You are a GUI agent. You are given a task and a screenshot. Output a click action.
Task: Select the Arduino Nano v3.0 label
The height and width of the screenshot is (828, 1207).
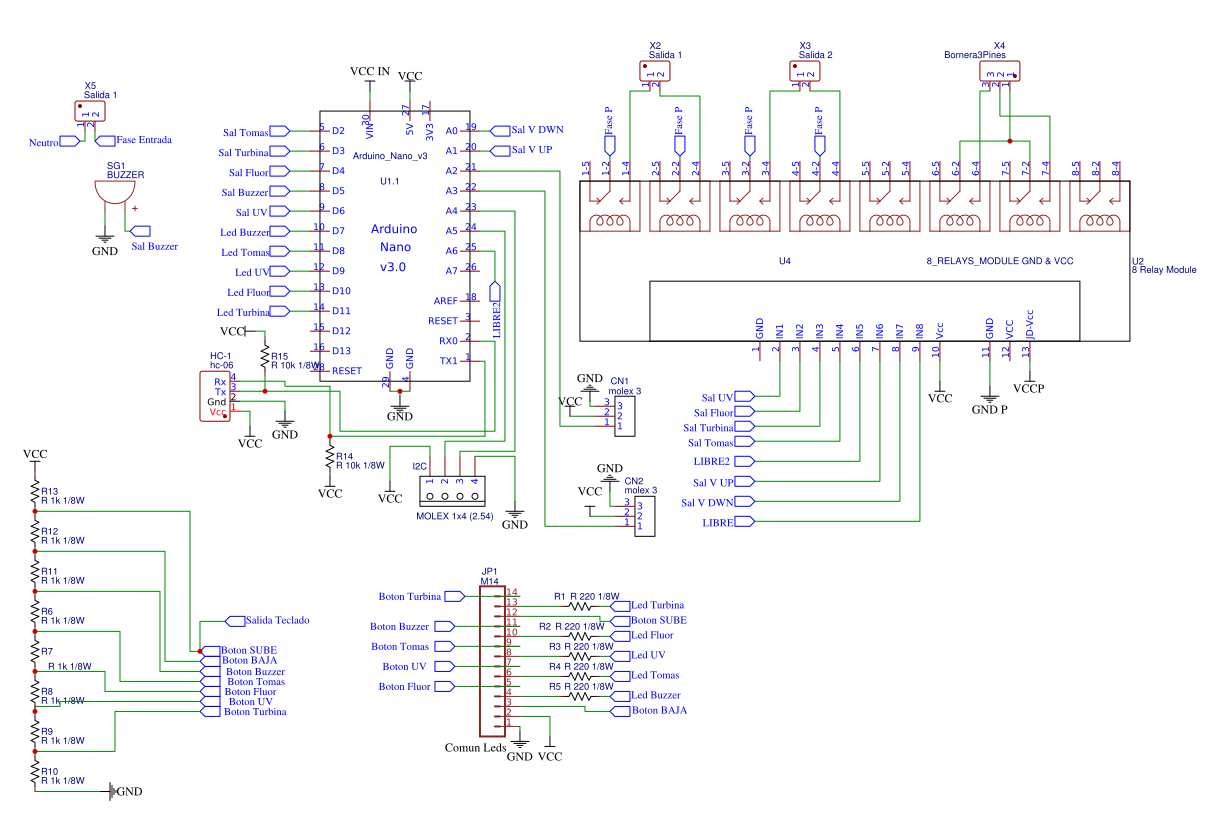coord(391,248)
